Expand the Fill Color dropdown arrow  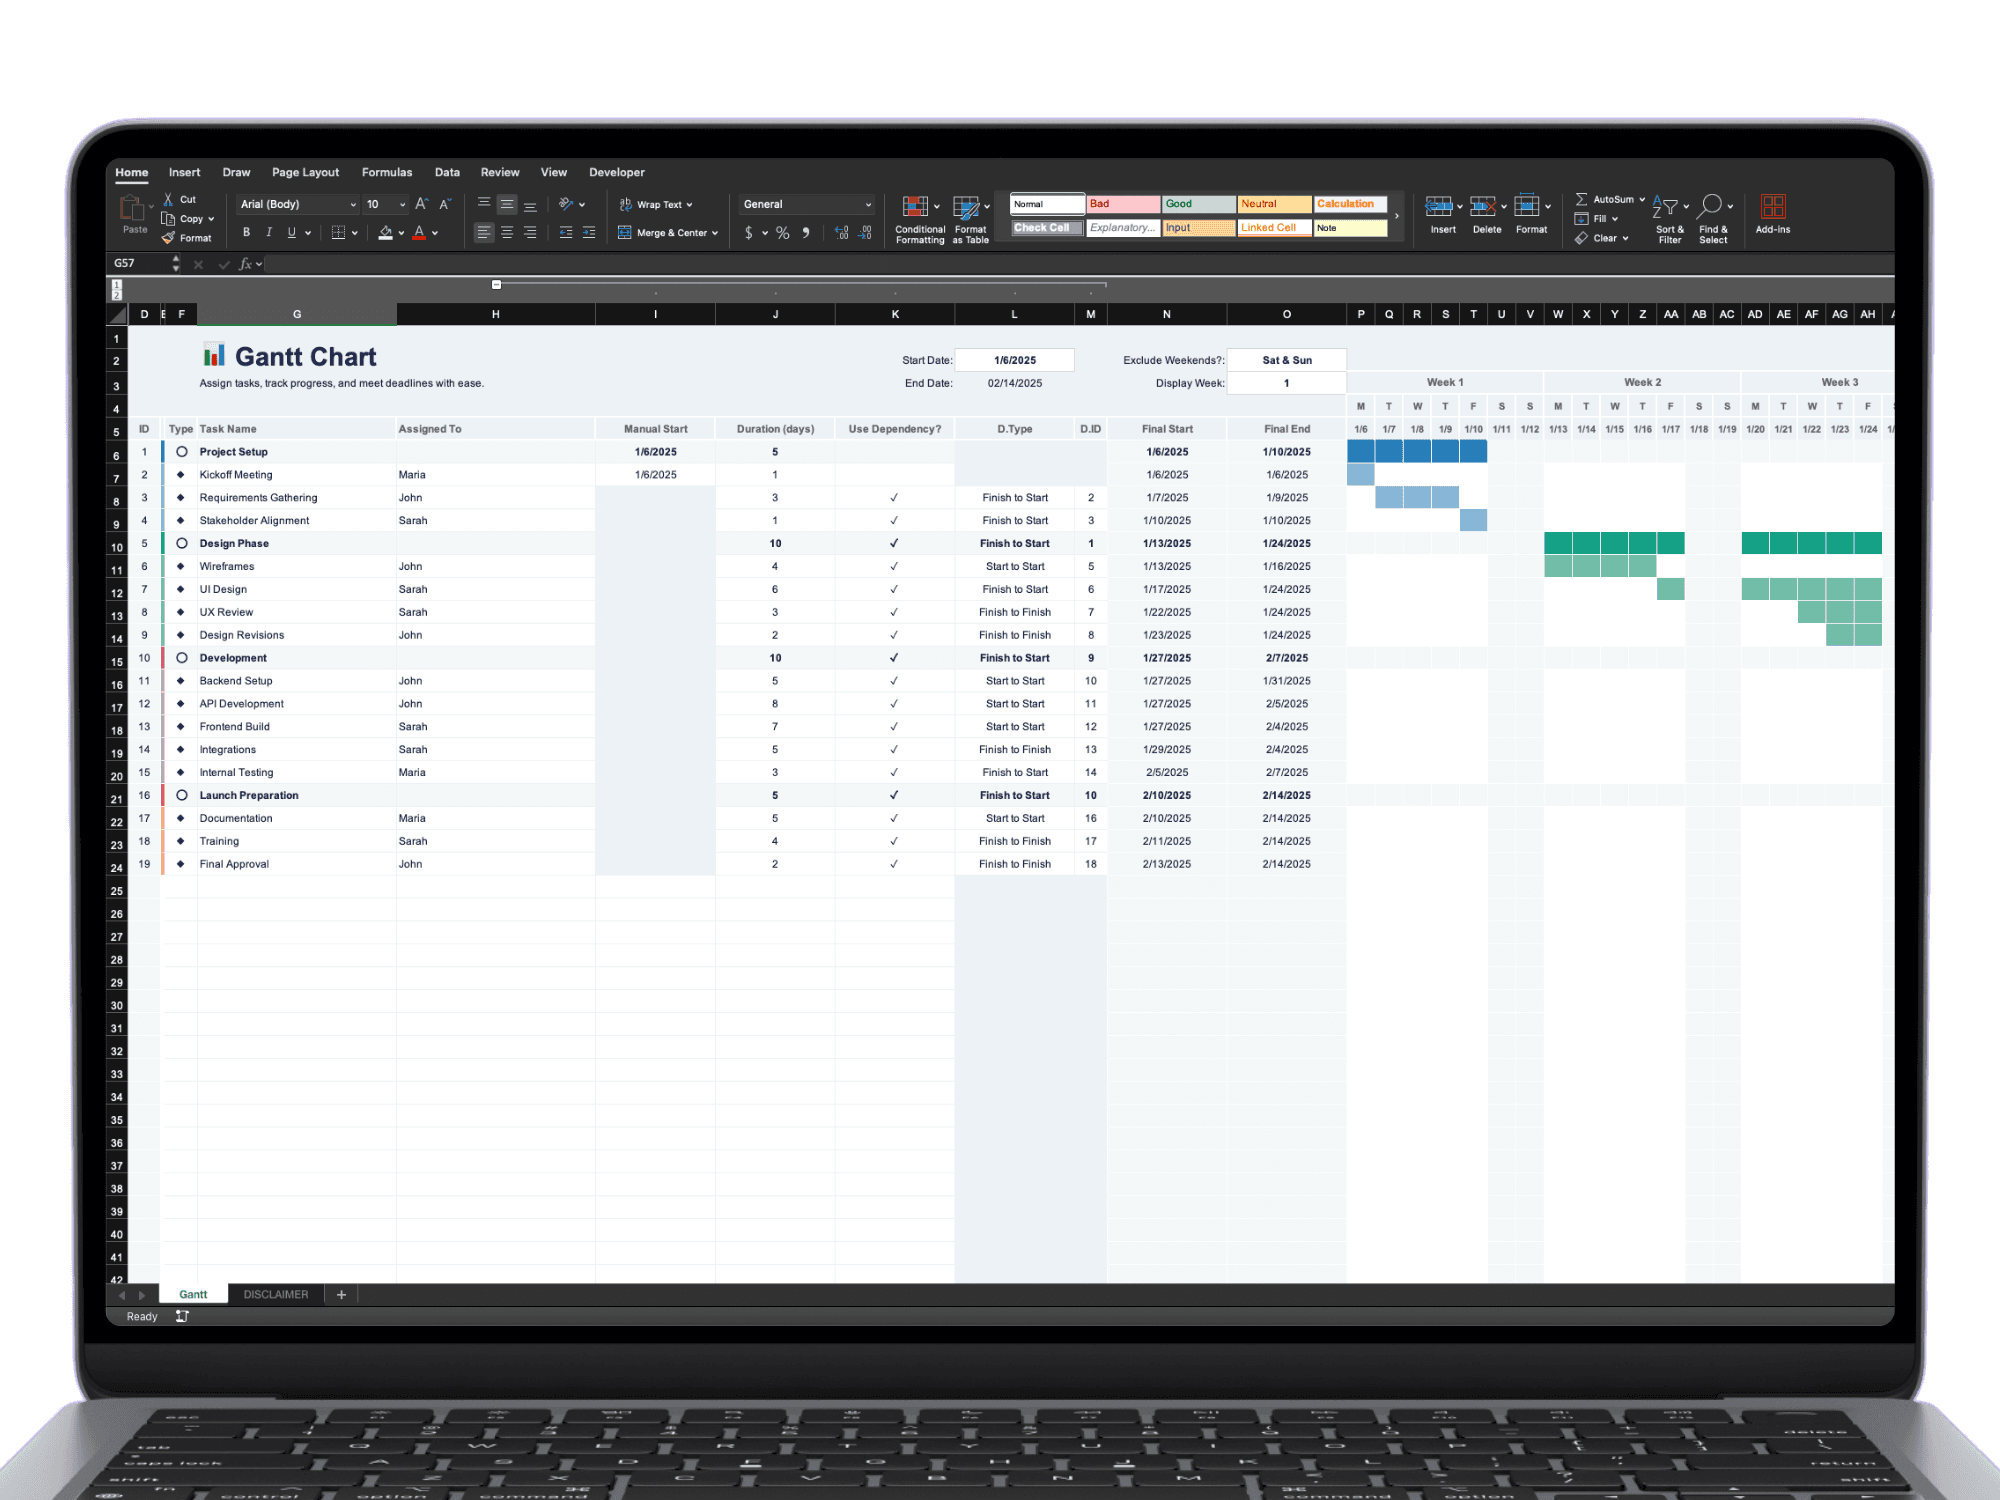click(x=401, y=233)
